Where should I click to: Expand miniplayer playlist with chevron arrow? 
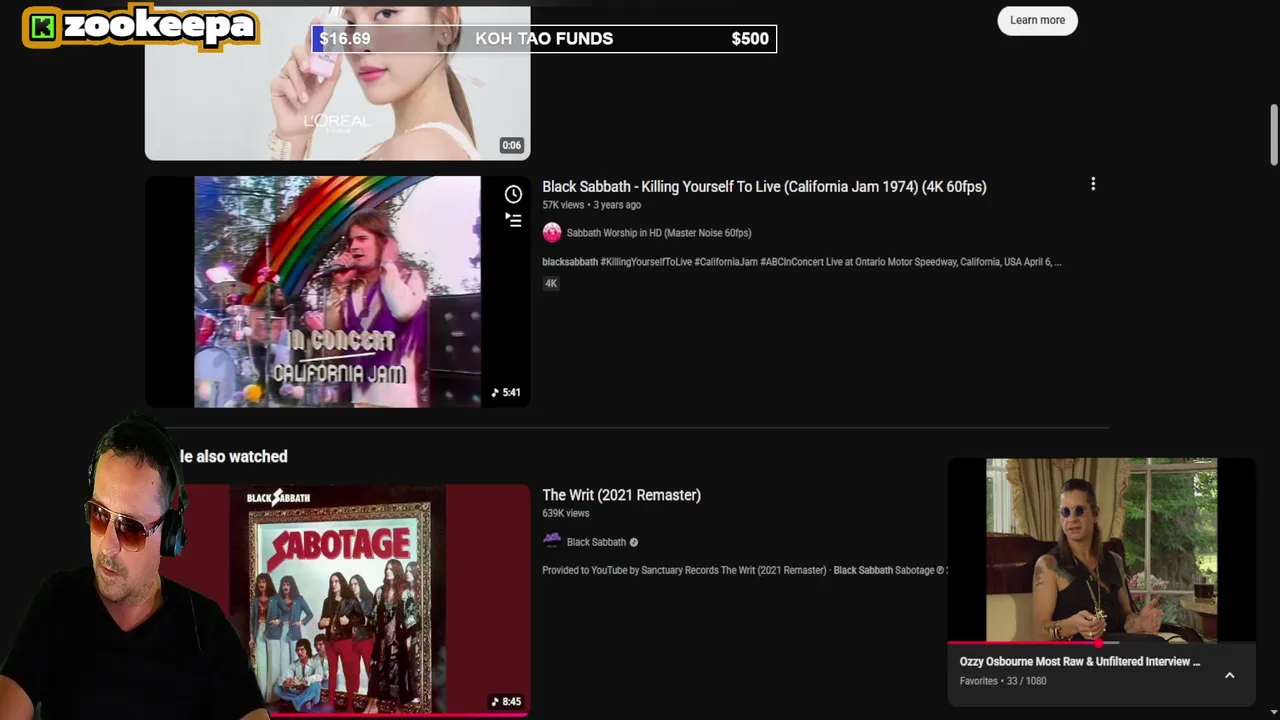point(1230,675)
